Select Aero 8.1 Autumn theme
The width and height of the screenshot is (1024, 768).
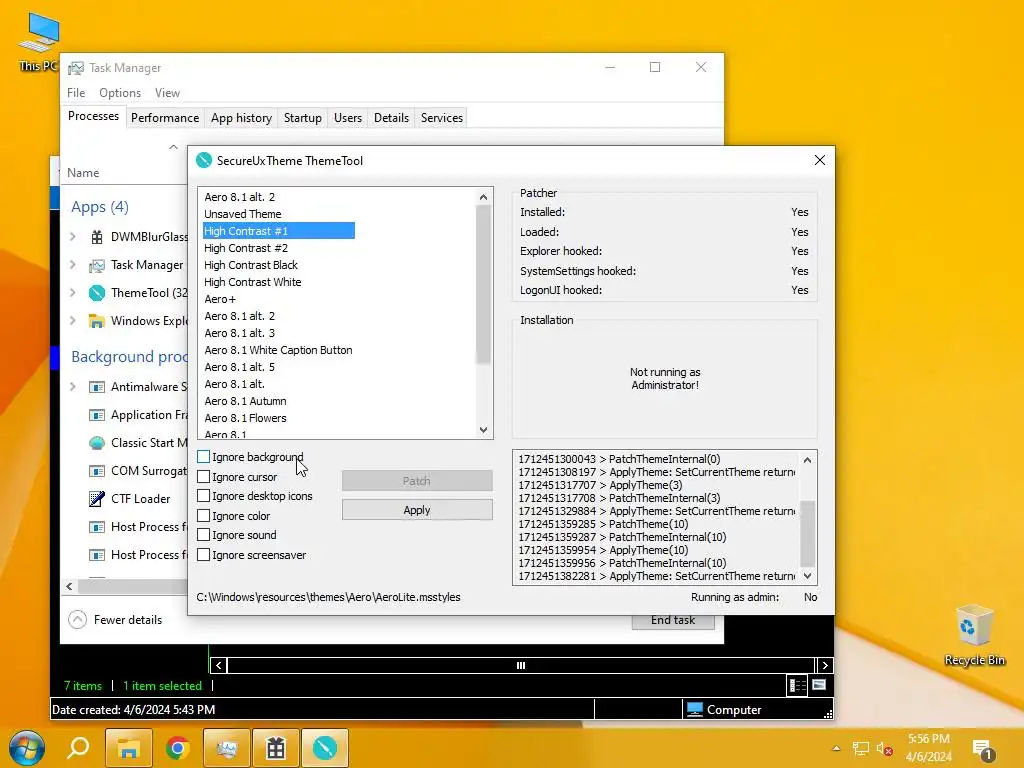245,401
